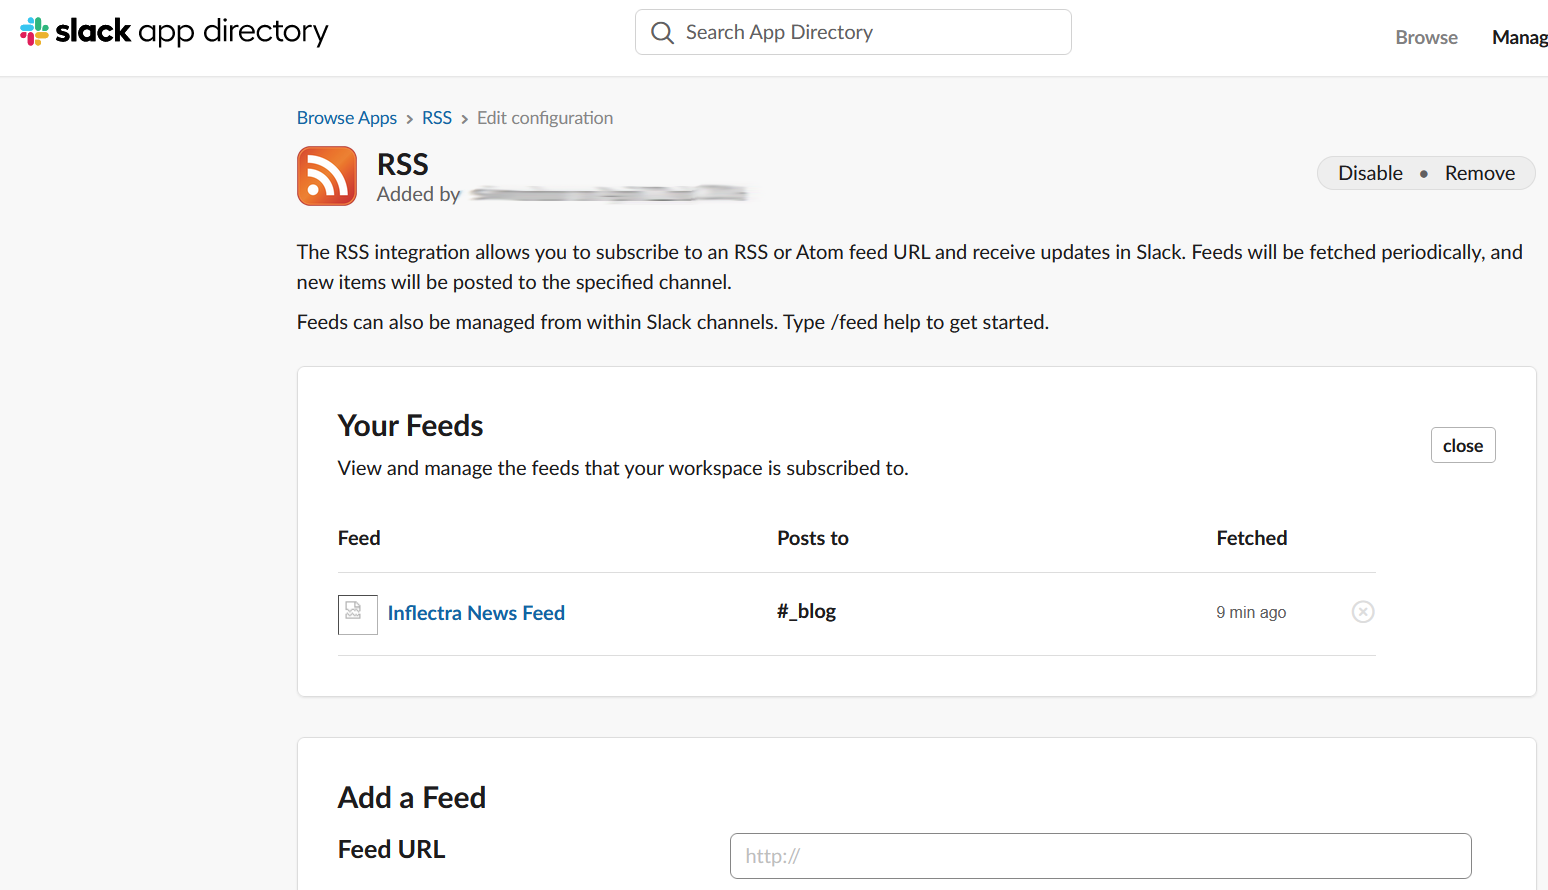Open the Browse menu
The height and width of the screenshot is (890, 1548).
click(1426, 37)
